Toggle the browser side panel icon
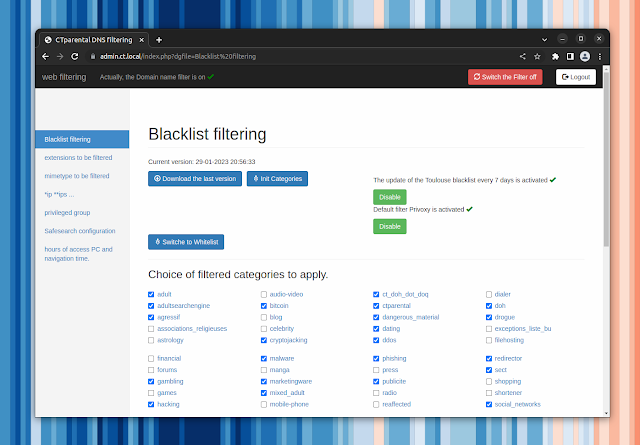The image size is (640, 445). click(570, 56)
